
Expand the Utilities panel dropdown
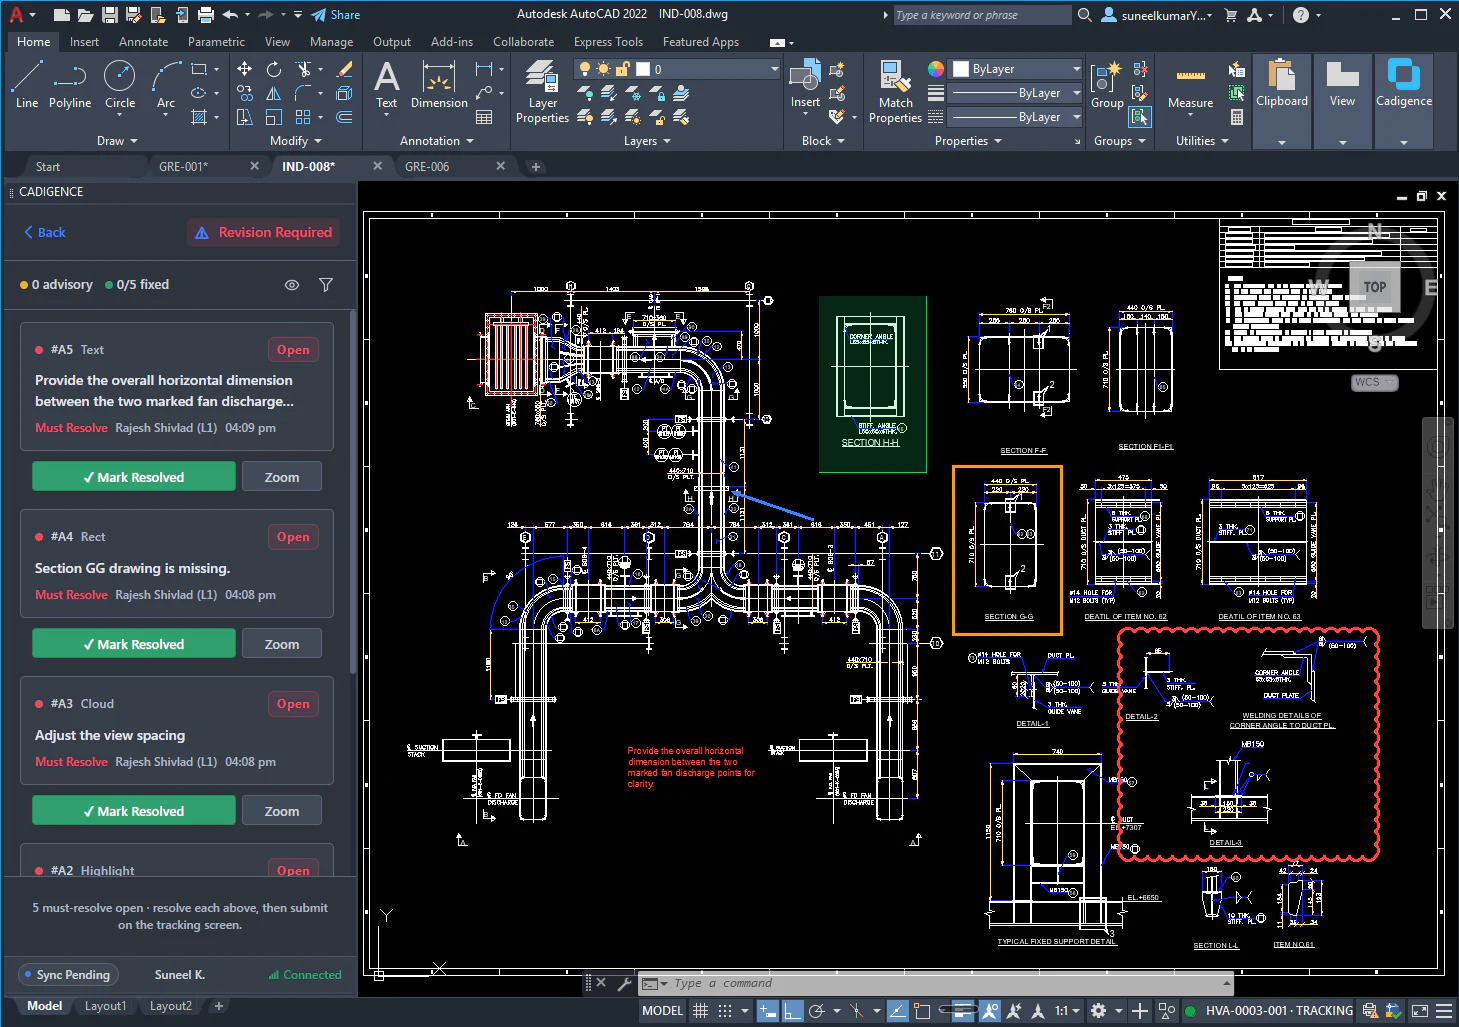point(1202,141)
